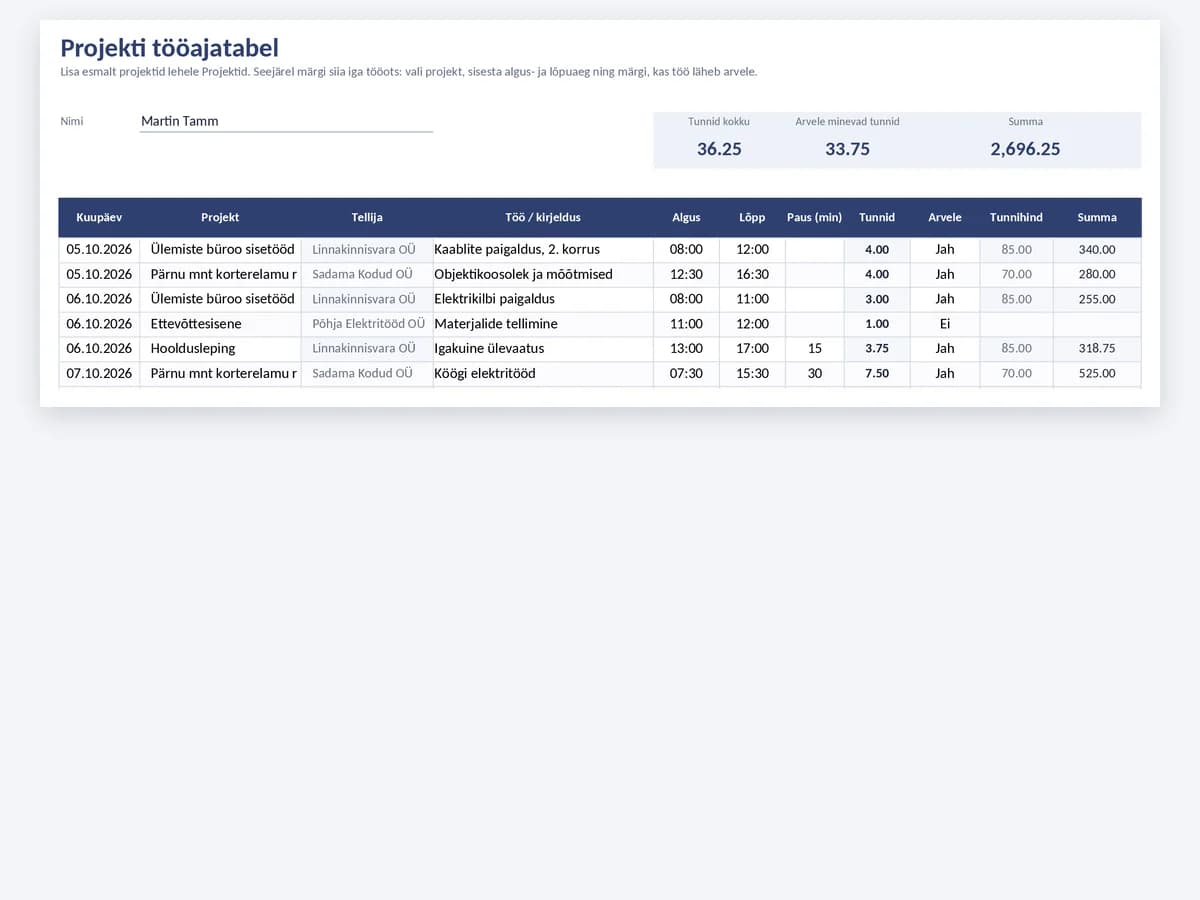This screenshot has height=900, width=1200.
Task: Click the Lõpp column header
Action: click(x=752, y=217)
